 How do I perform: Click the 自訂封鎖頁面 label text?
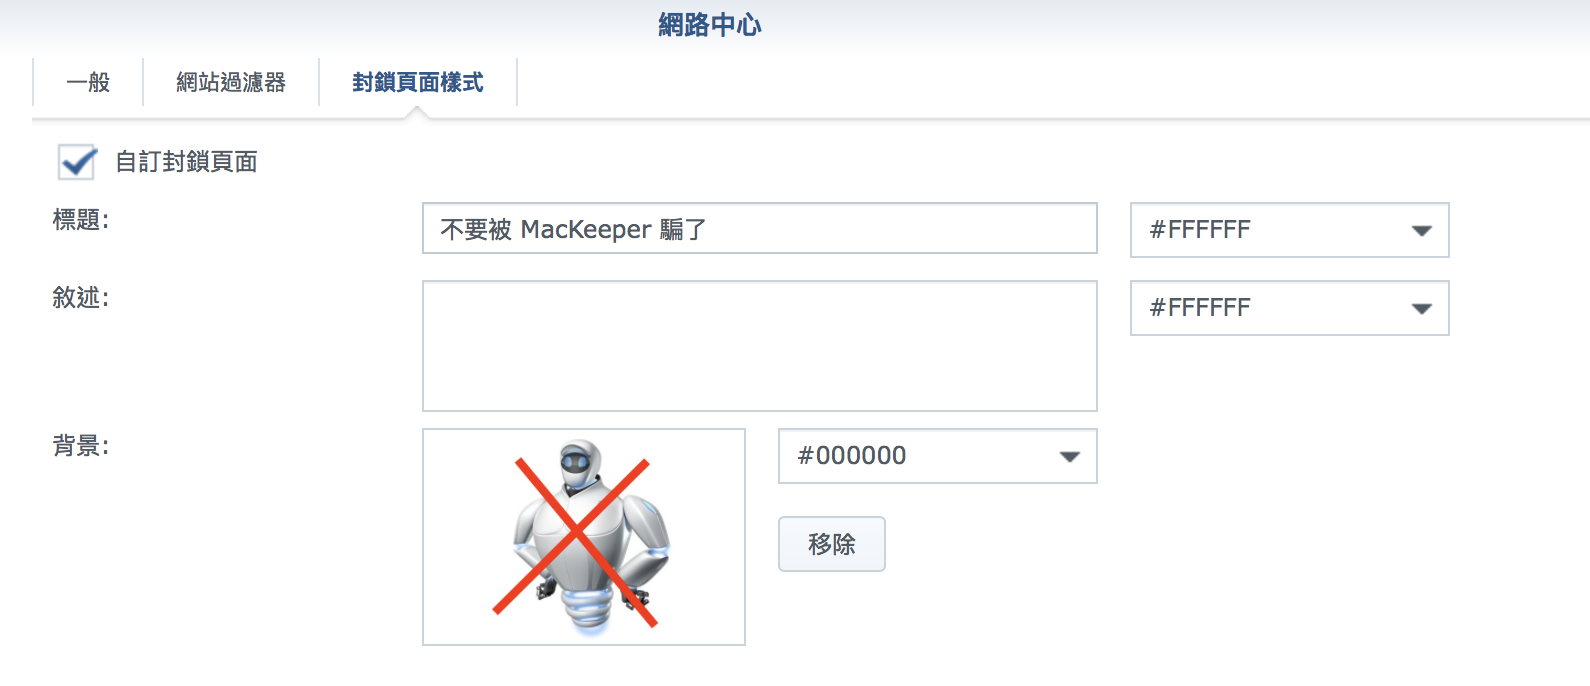(x=187, y=162)
